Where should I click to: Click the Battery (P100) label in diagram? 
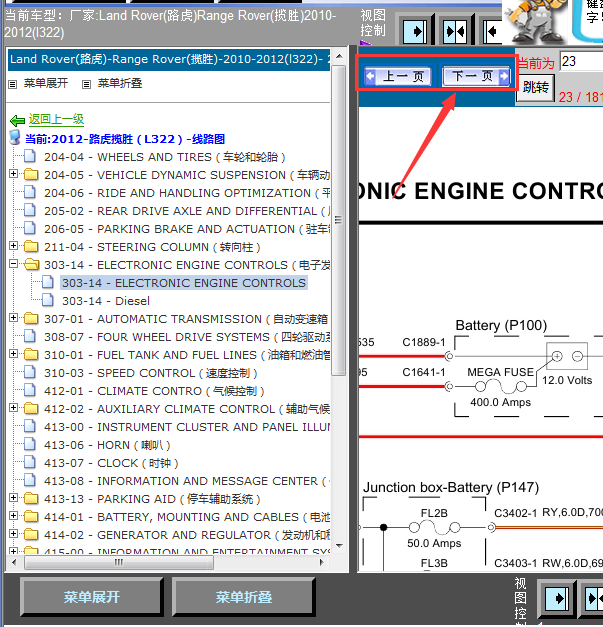501,325
